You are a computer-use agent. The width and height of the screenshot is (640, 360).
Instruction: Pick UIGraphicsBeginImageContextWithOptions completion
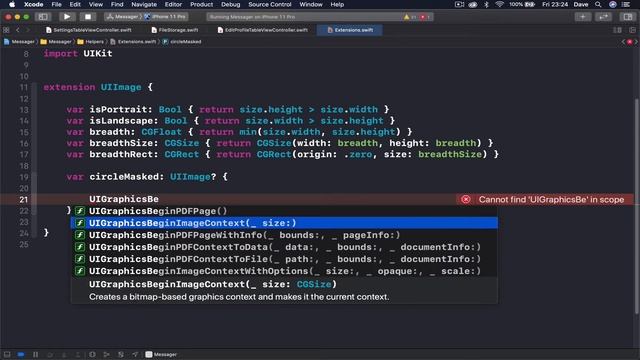pyautogui.click(x=284, y=271)
